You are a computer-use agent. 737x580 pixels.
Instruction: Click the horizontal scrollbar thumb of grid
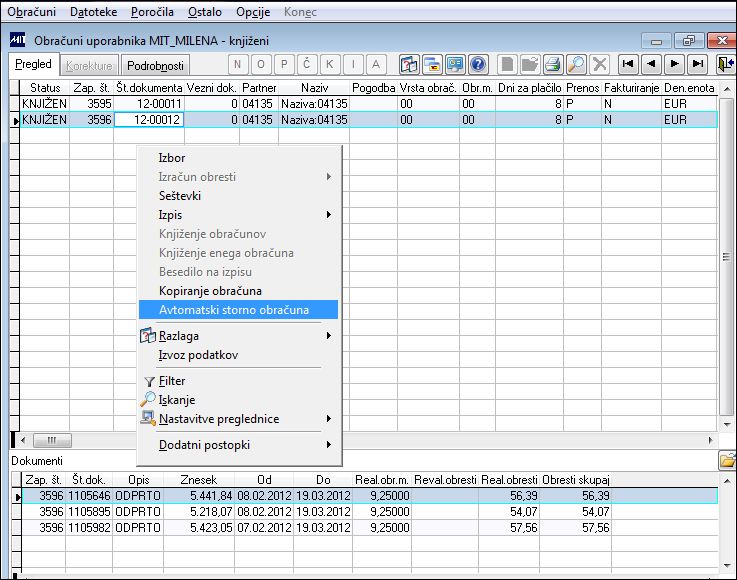click(52, 440)
